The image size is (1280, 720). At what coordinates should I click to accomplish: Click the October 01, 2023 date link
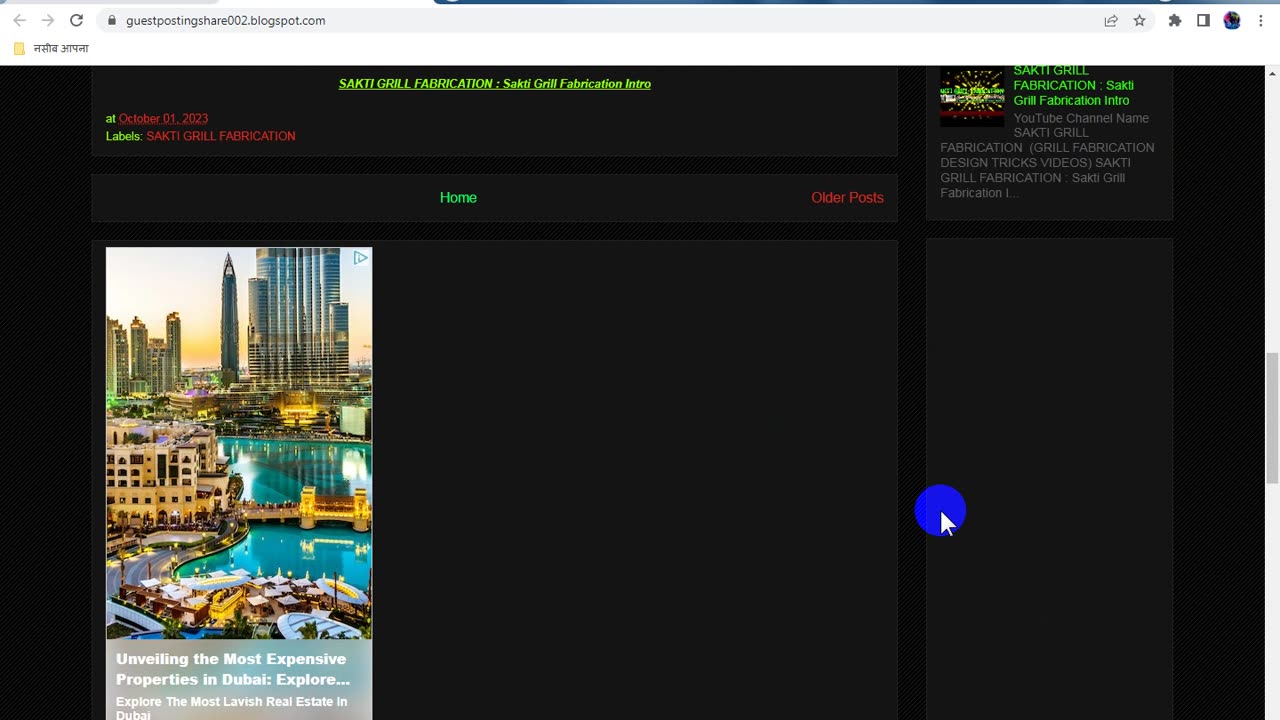[x=163, y=118]
